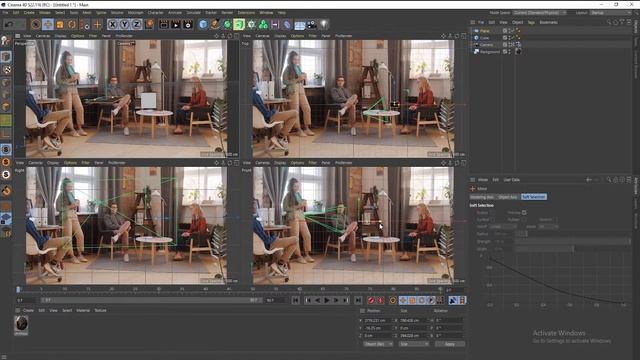This screenshot has height=360, width=640.
Task: Click Object Manager search icon
Action: pos(609,22)
